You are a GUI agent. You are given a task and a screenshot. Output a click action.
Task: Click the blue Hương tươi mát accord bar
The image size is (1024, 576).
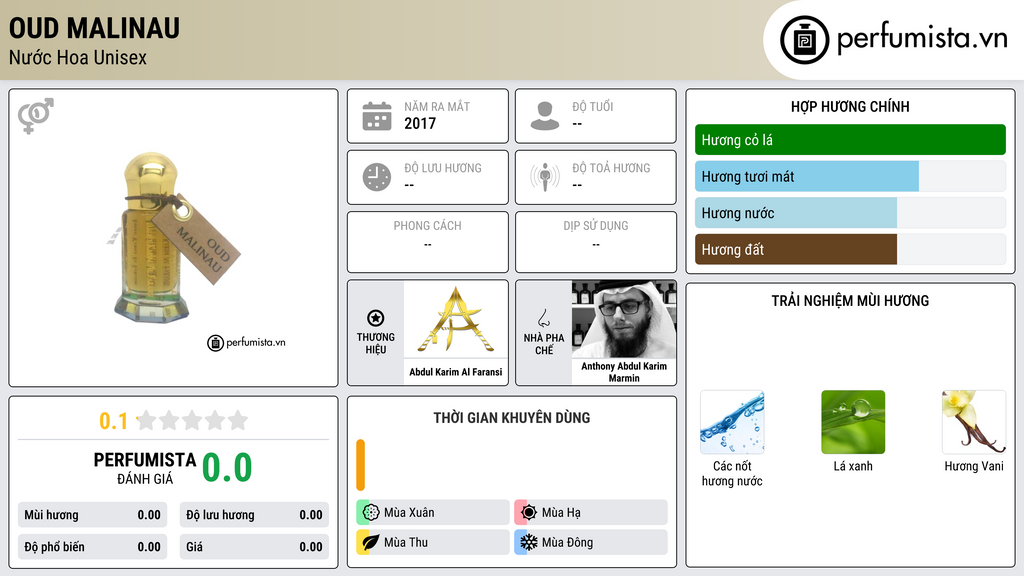[x=807, y=176]
